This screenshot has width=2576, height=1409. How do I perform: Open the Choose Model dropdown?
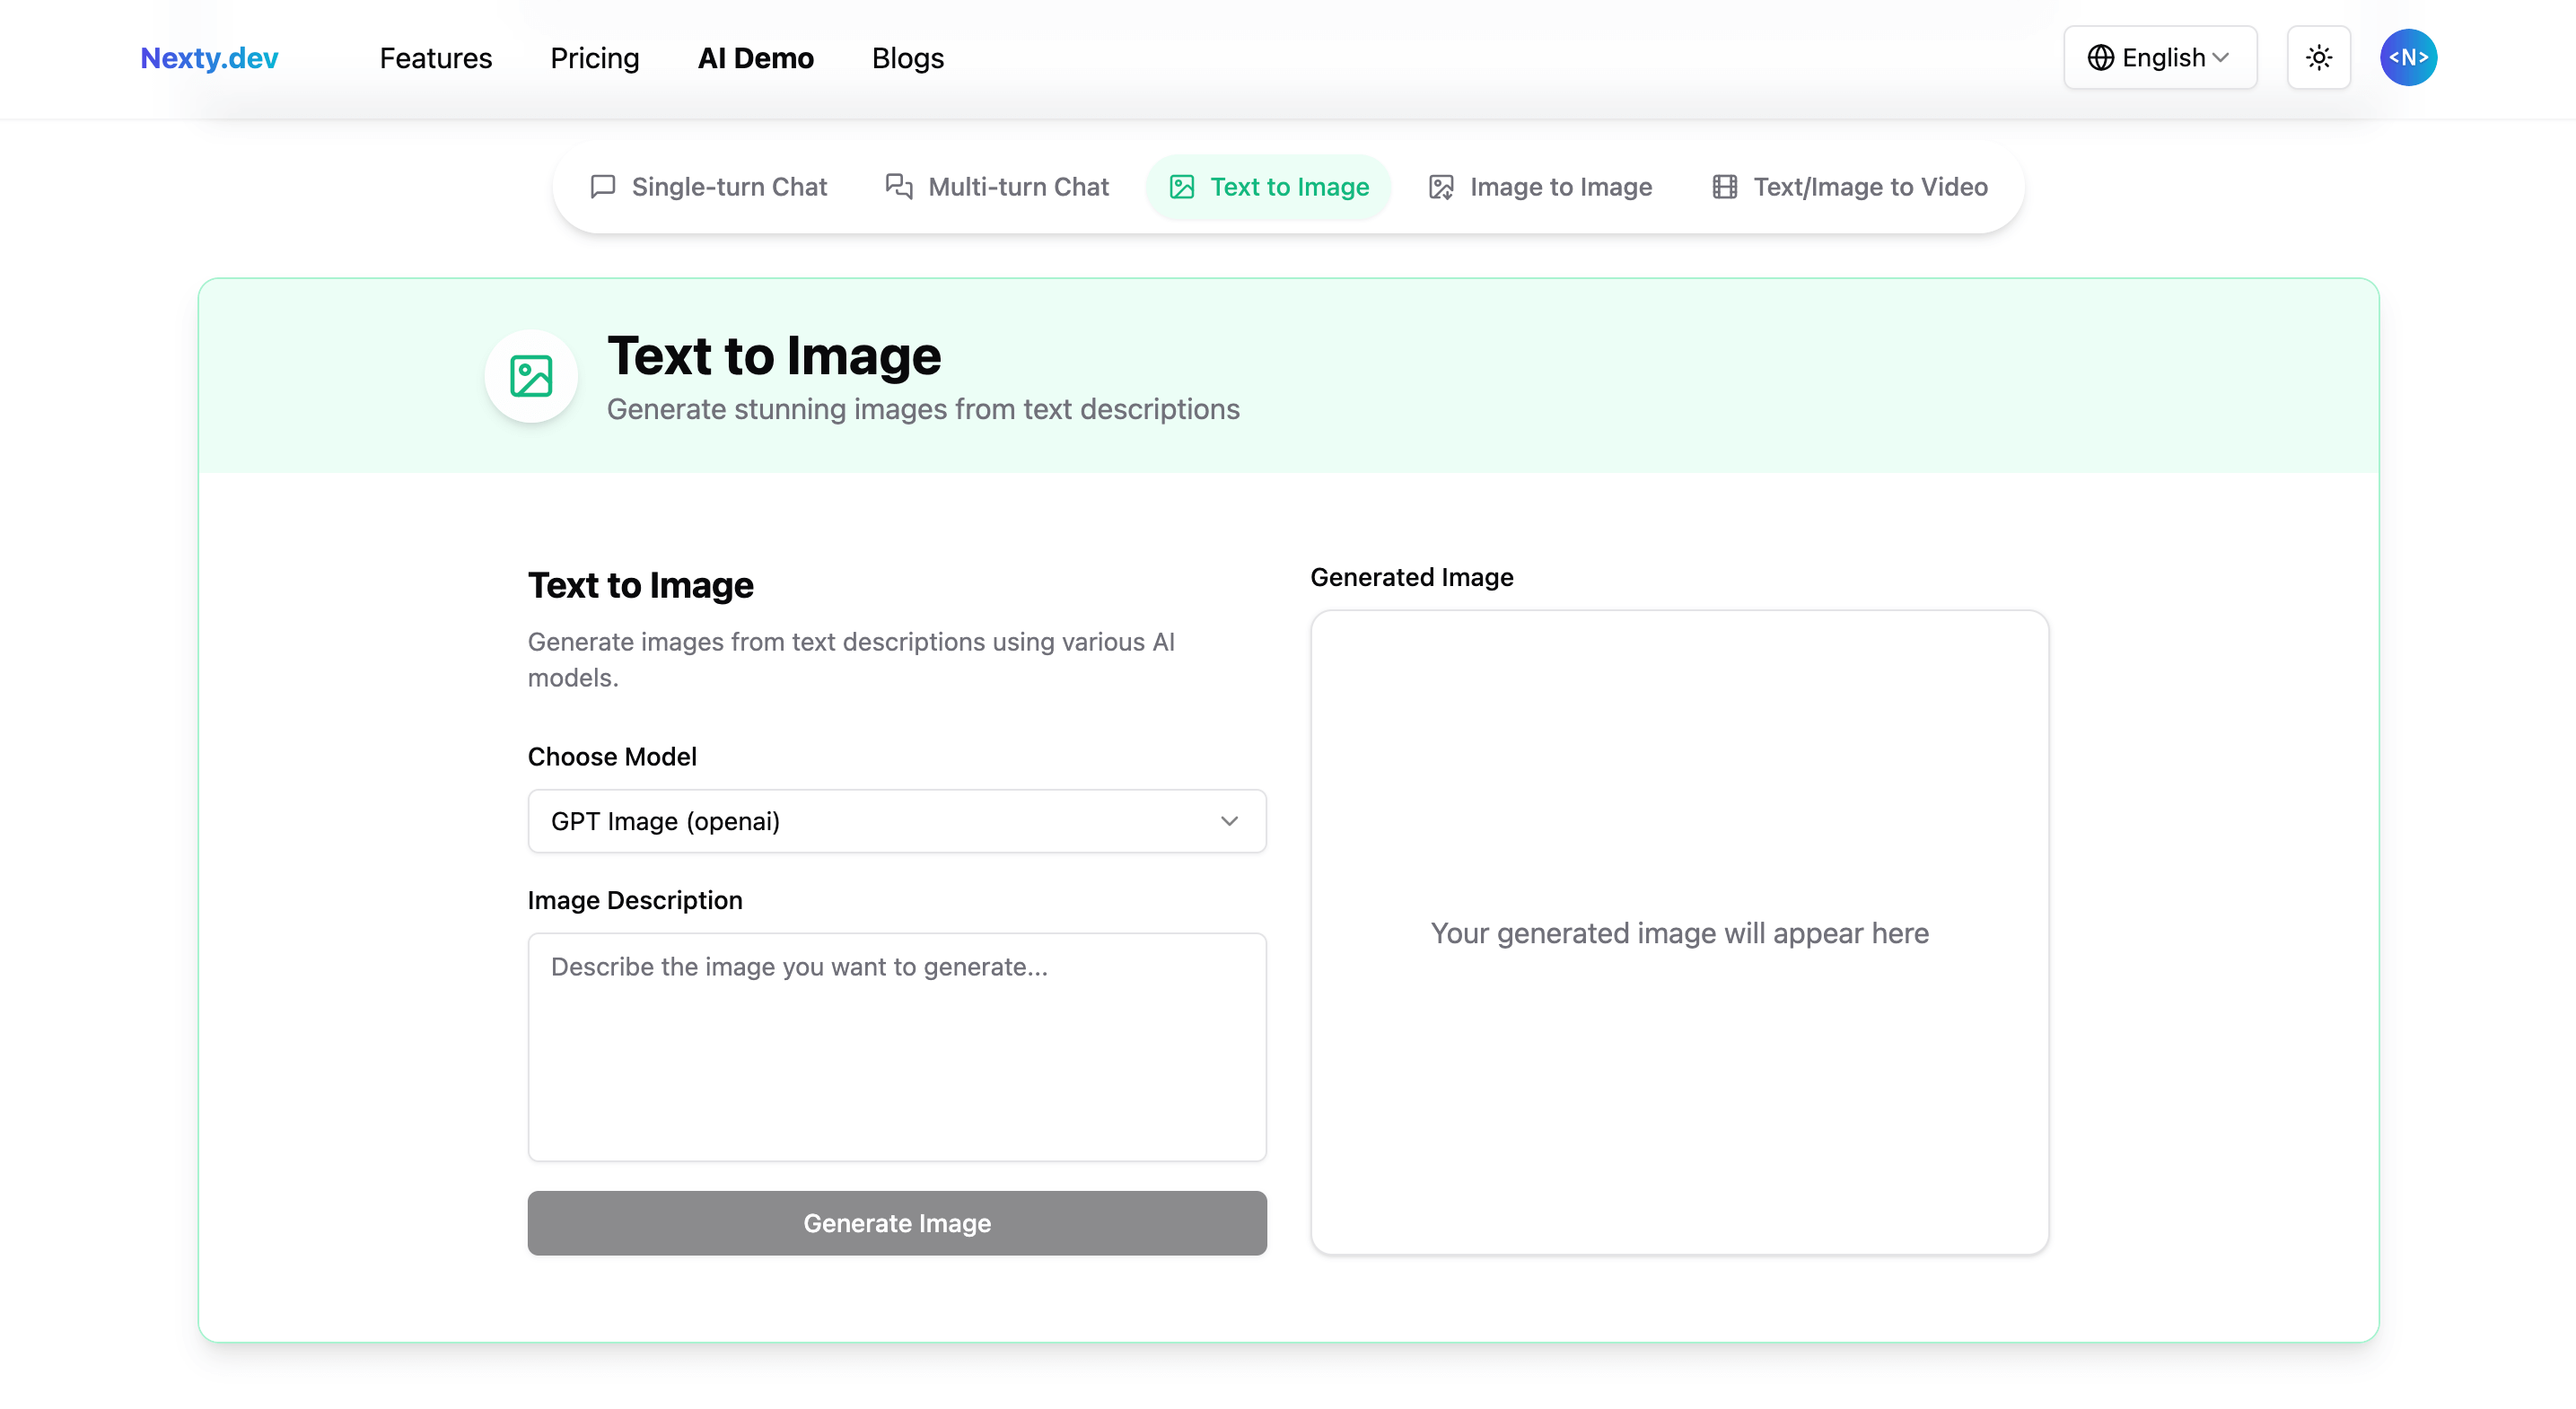point(897,821)
